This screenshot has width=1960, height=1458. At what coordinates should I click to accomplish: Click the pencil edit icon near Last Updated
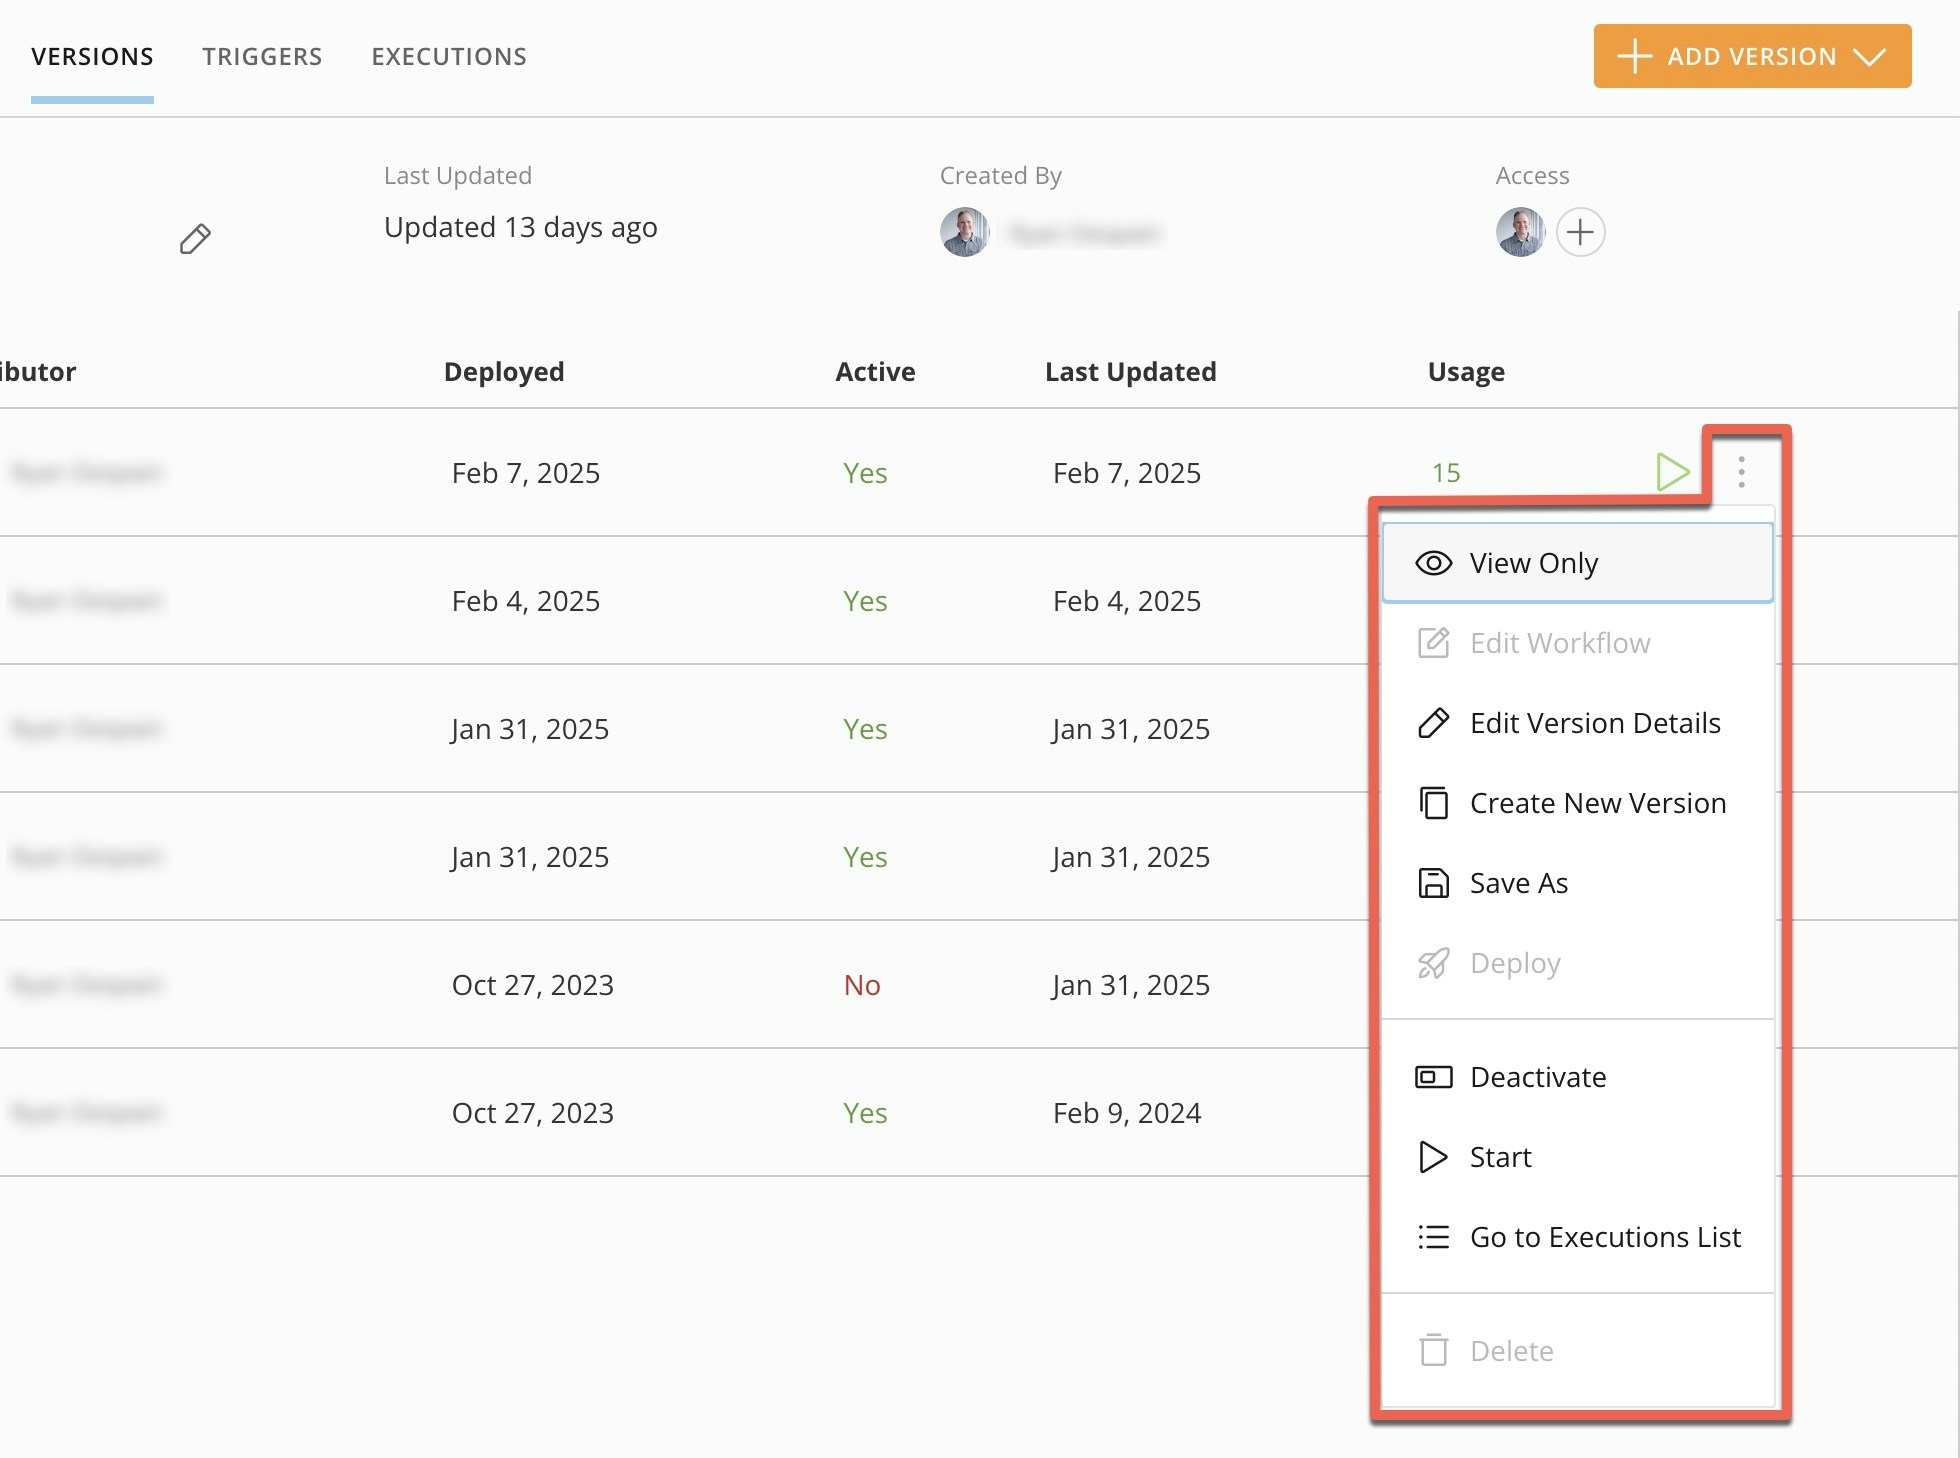coord(195,238)
